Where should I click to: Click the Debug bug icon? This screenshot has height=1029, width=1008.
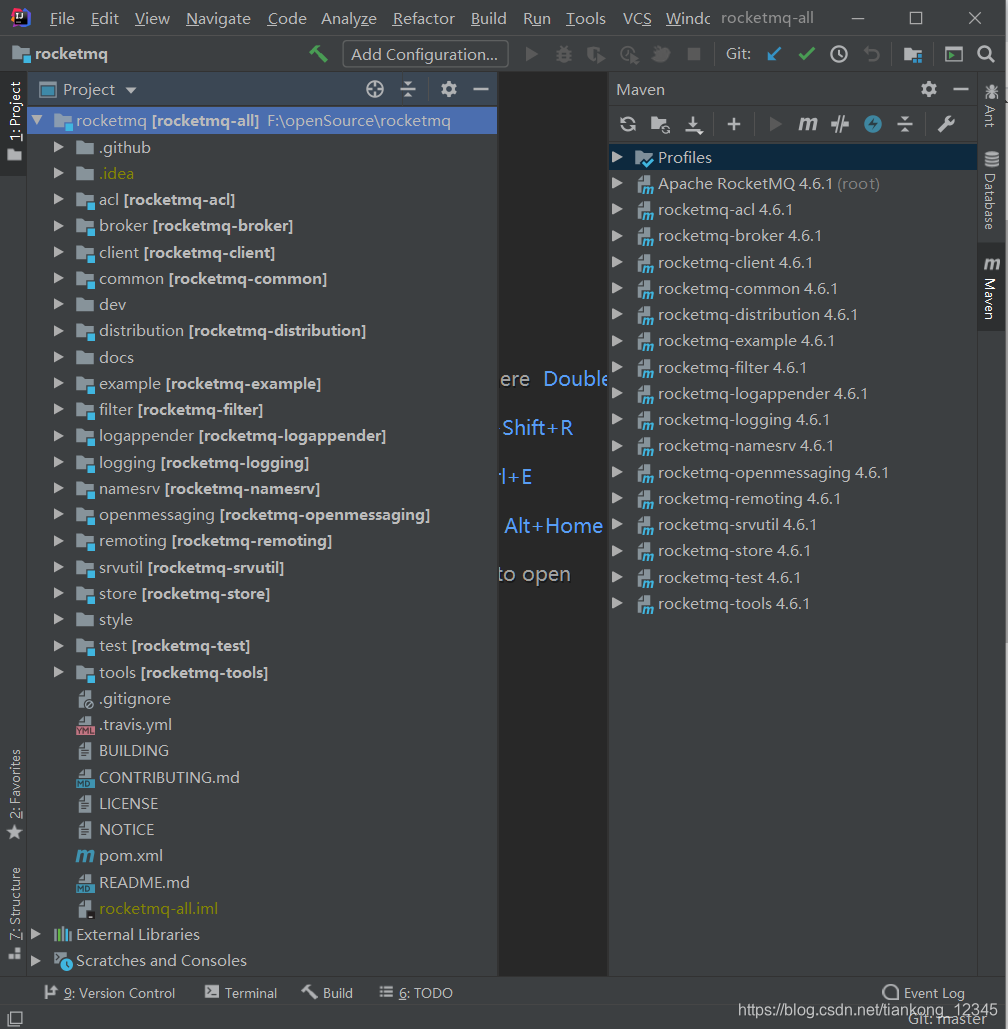click(x=564, y=54)
